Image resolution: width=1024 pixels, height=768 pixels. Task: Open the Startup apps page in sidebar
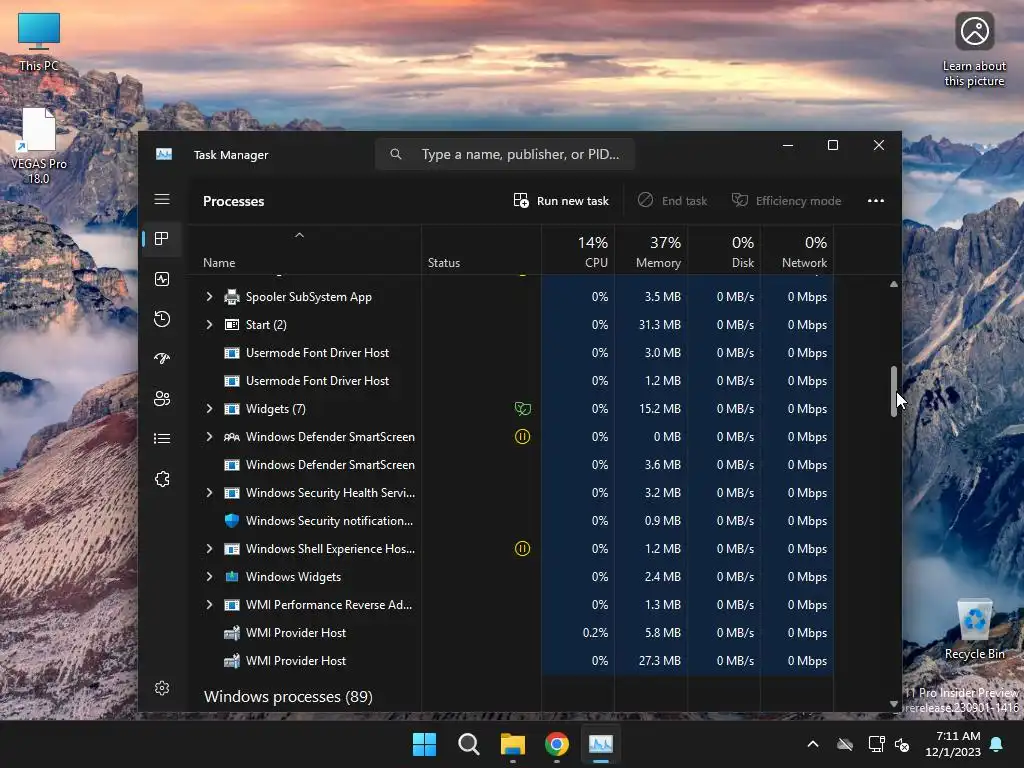[162, 359]
